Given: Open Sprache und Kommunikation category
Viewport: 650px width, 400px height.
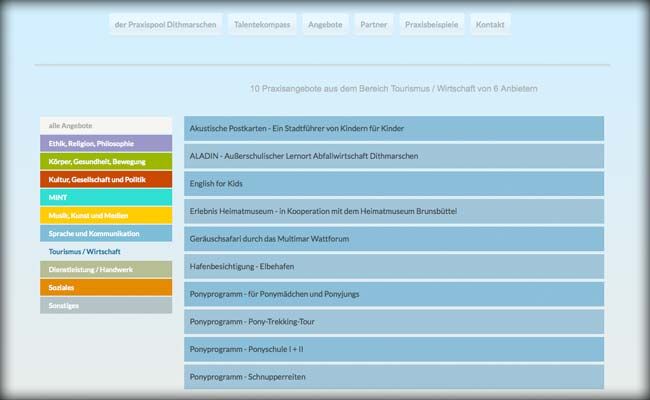Looking at the screenshot, I should 106,234.
